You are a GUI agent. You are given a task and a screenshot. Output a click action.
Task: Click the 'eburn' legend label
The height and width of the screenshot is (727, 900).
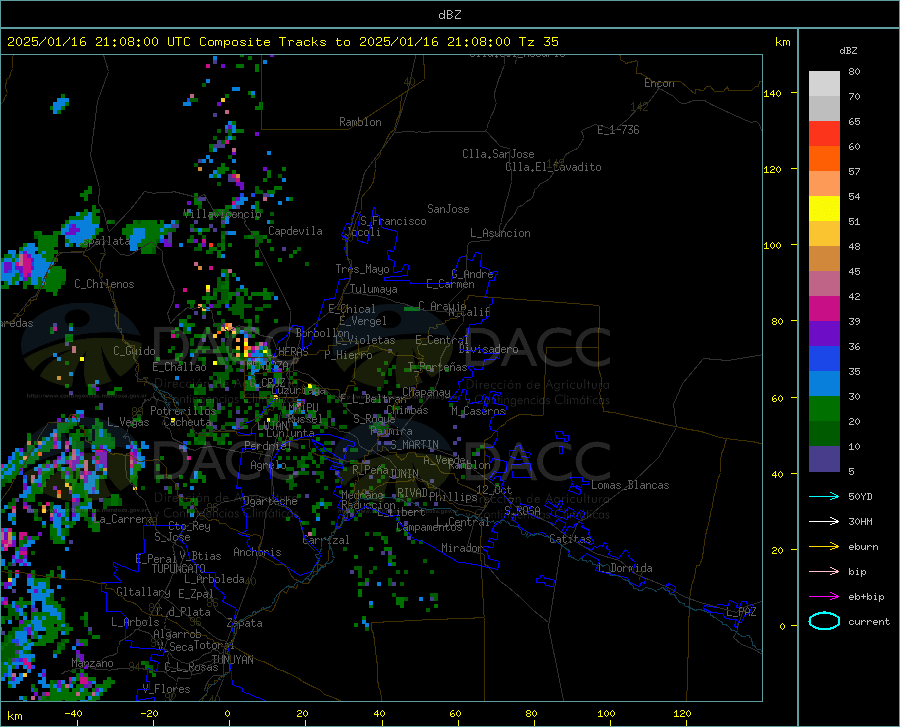pos(863,547)
